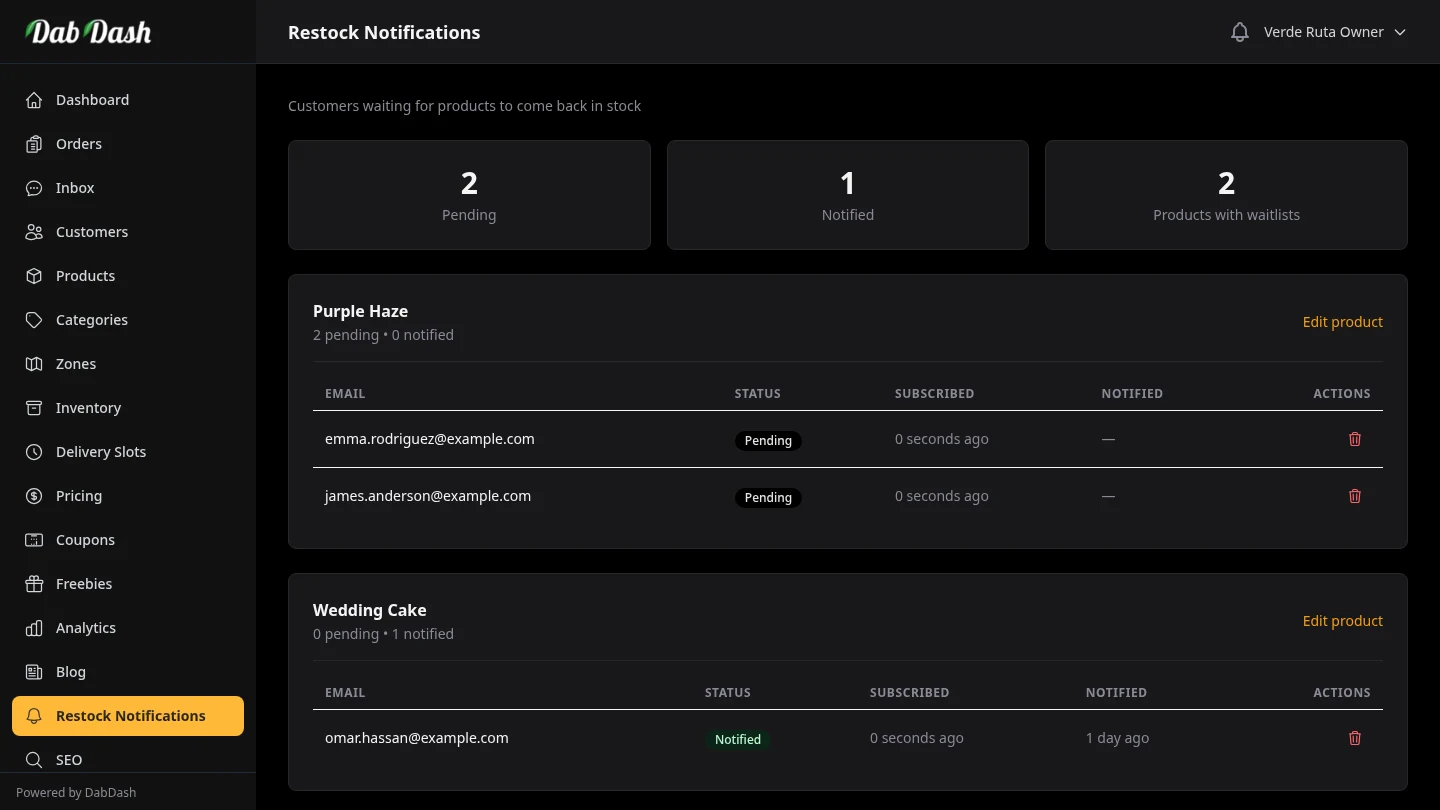Open the SEO menu item
The height and width of the screenshot is (810, 1440).
(69, 760)
